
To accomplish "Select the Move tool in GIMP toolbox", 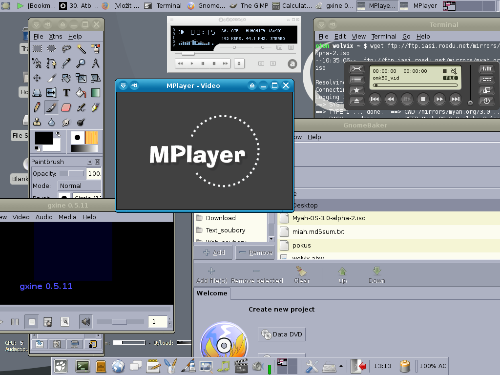I will [x=37, y=78].
